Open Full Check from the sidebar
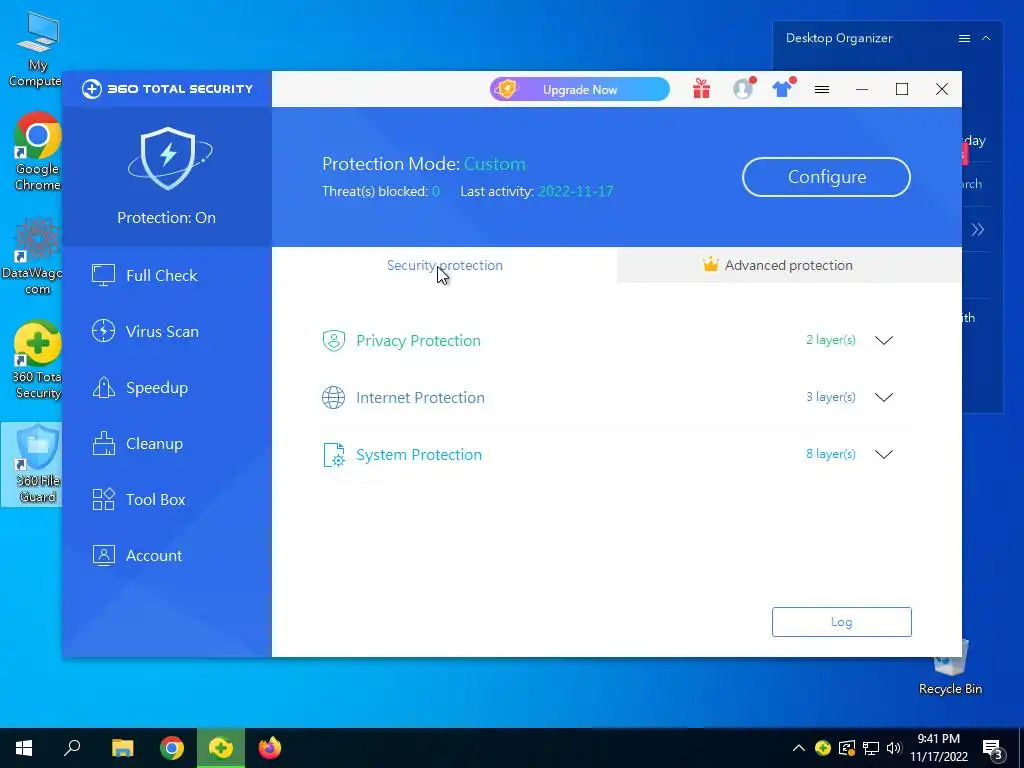Screen dimensions: 1024x768 pos(144,276)
